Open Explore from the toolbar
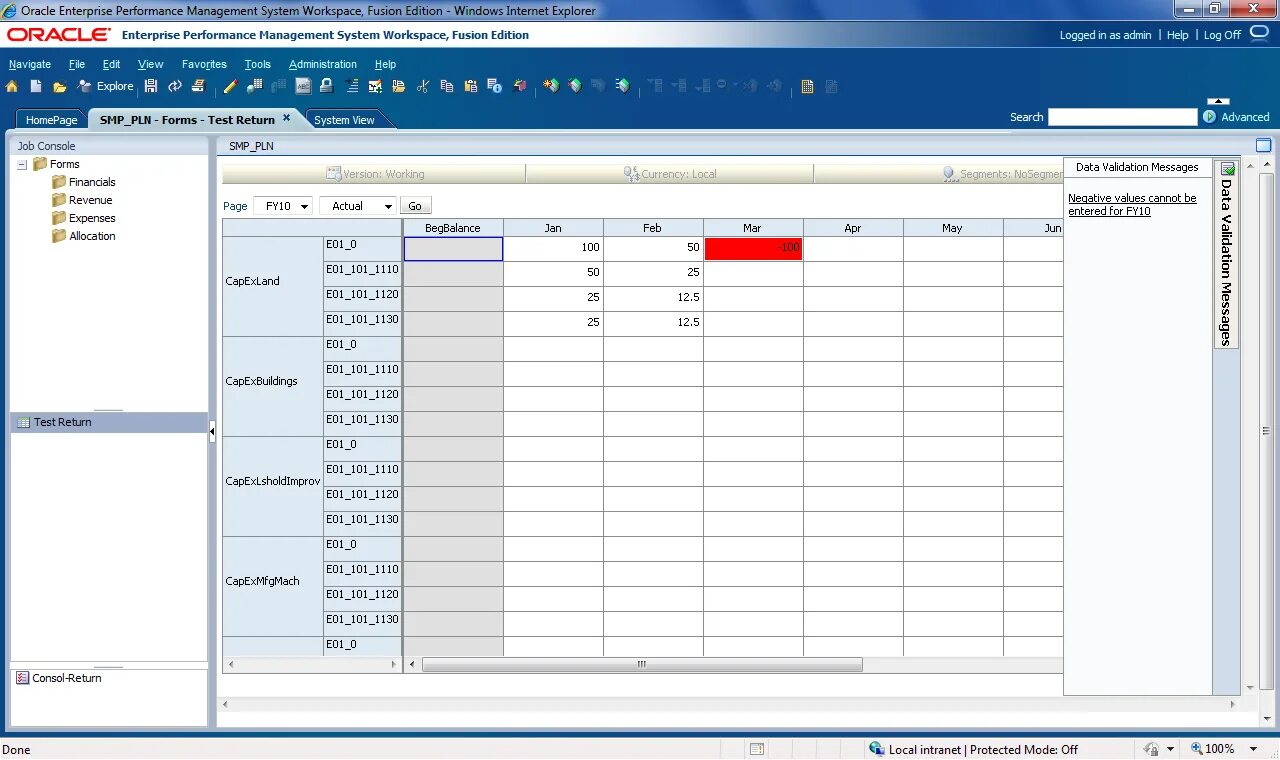This screenshot has width=1280, height=760. click(x=105, y=86)
